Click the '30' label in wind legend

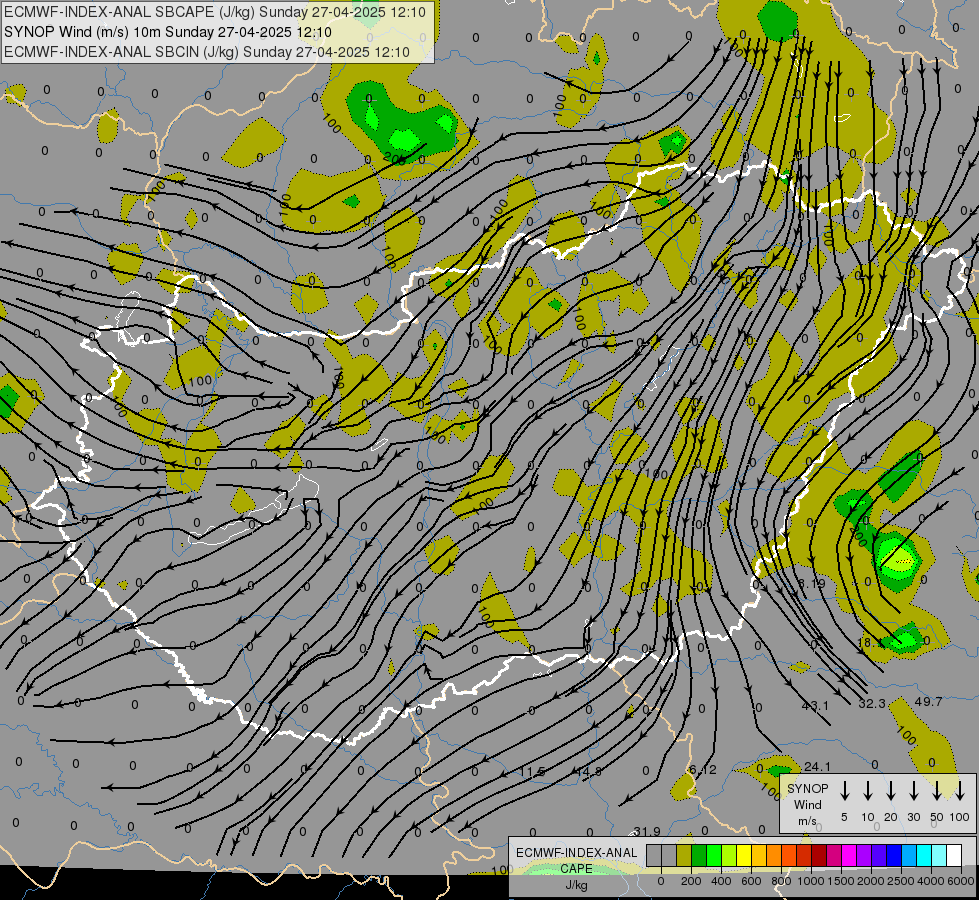coord(914,817)
